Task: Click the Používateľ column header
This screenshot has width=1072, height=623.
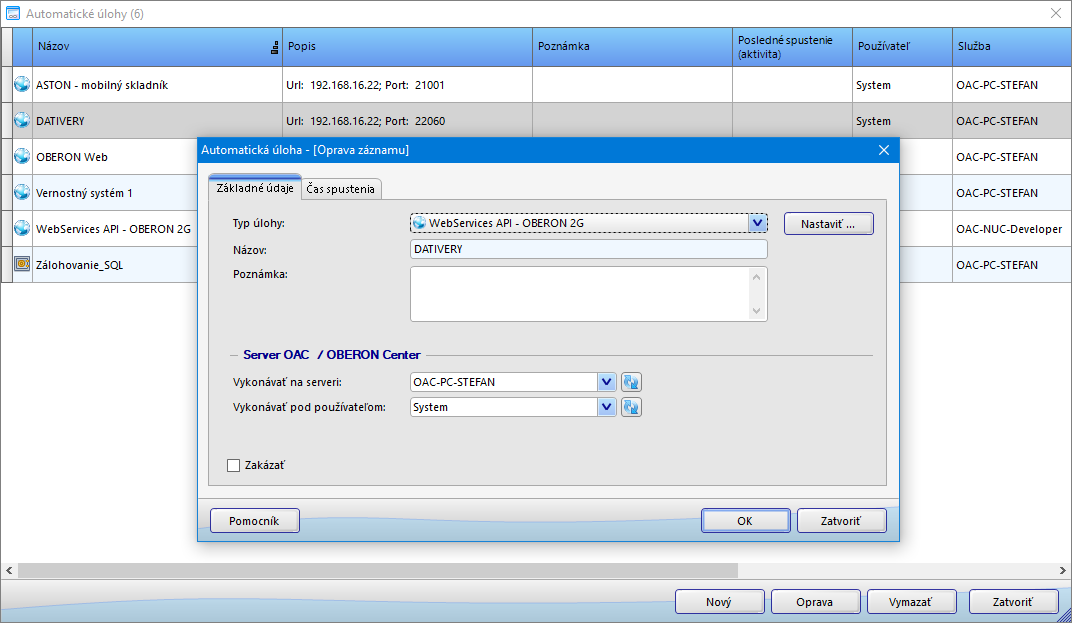Action: click(902, 47)
